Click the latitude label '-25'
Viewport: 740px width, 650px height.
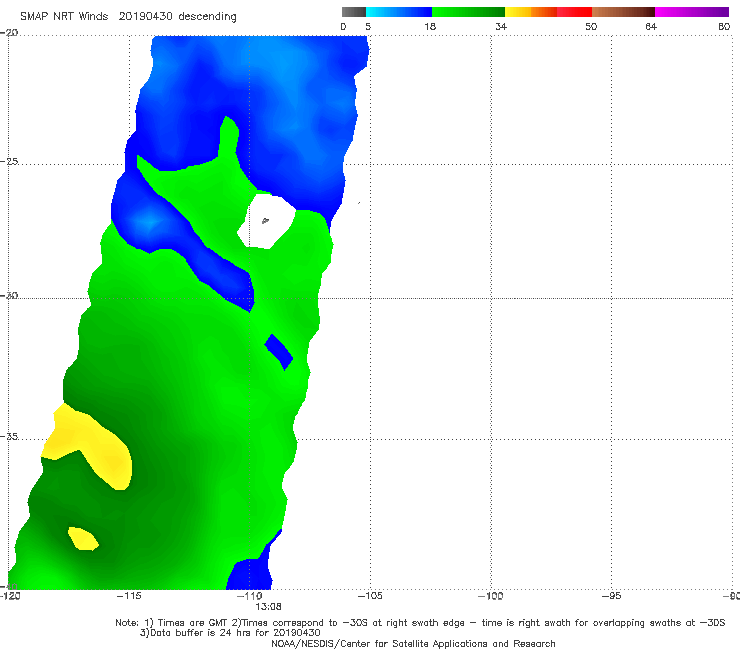(9, 161)
